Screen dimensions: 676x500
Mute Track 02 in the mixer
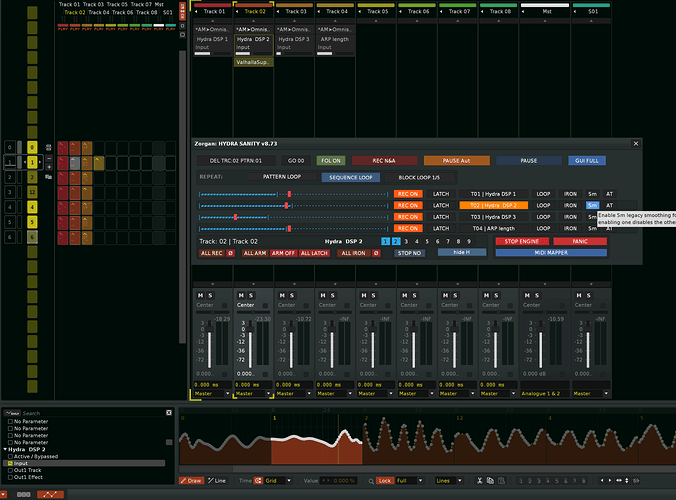pyautogui.click(x=241, y=295)
